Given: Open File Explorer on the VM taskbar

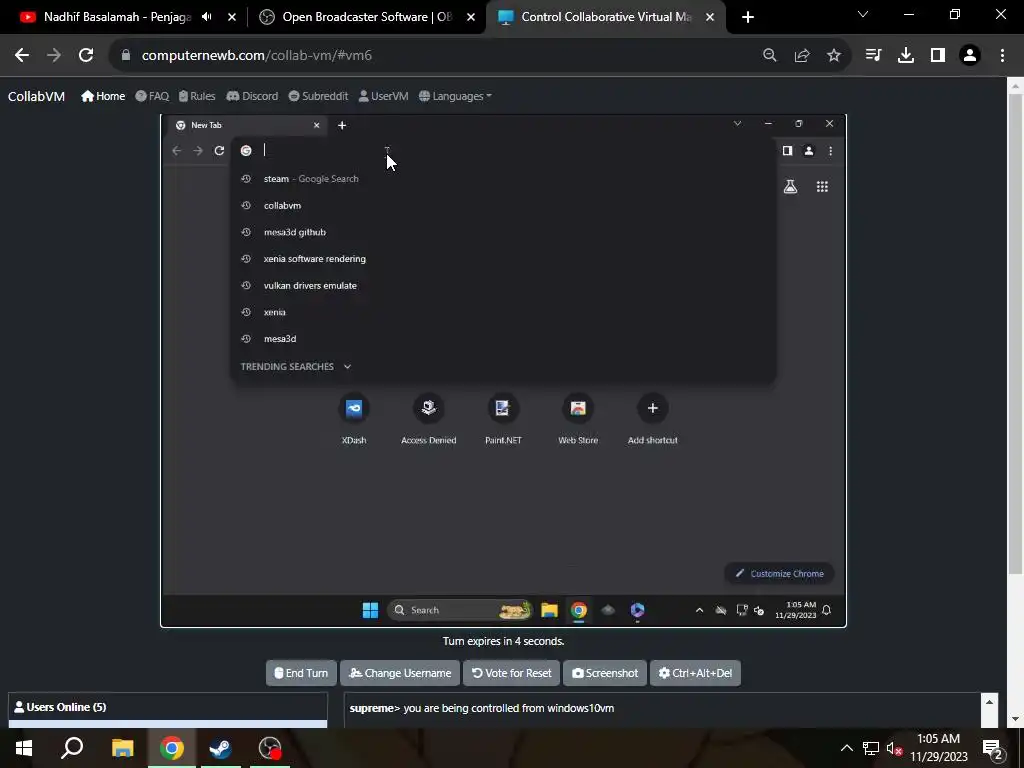Looking at the screenshot, I should (549, 610).
